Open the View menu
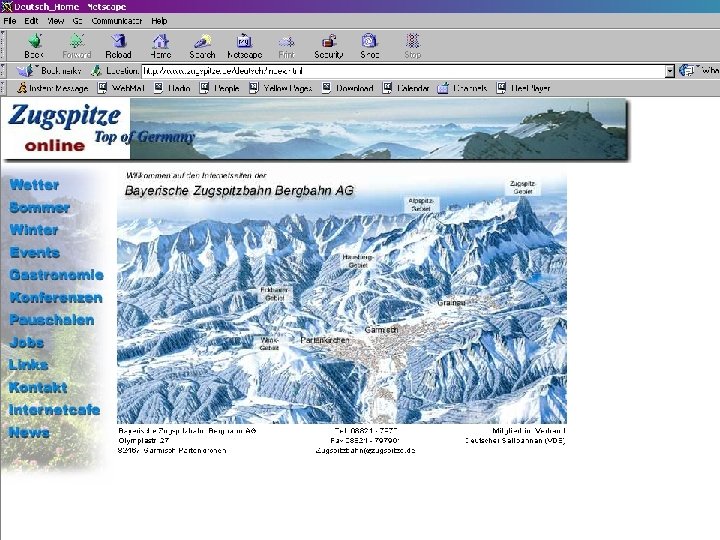Viewport: 720px width, 540px height. pyautogui.click(x=56, y=21)
